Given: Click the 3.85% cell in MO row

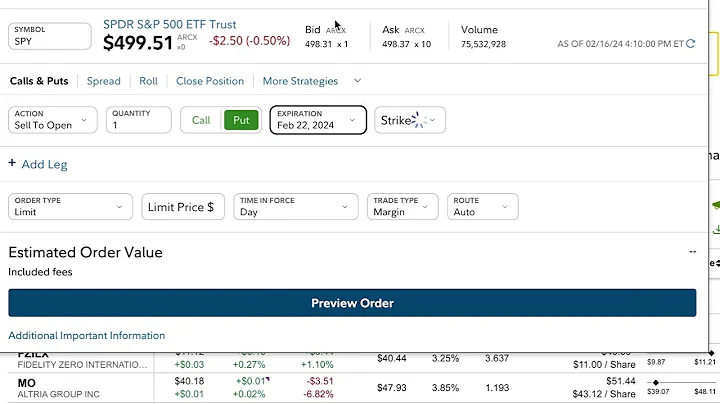Looking at the screenshot, I should (445, 388).
